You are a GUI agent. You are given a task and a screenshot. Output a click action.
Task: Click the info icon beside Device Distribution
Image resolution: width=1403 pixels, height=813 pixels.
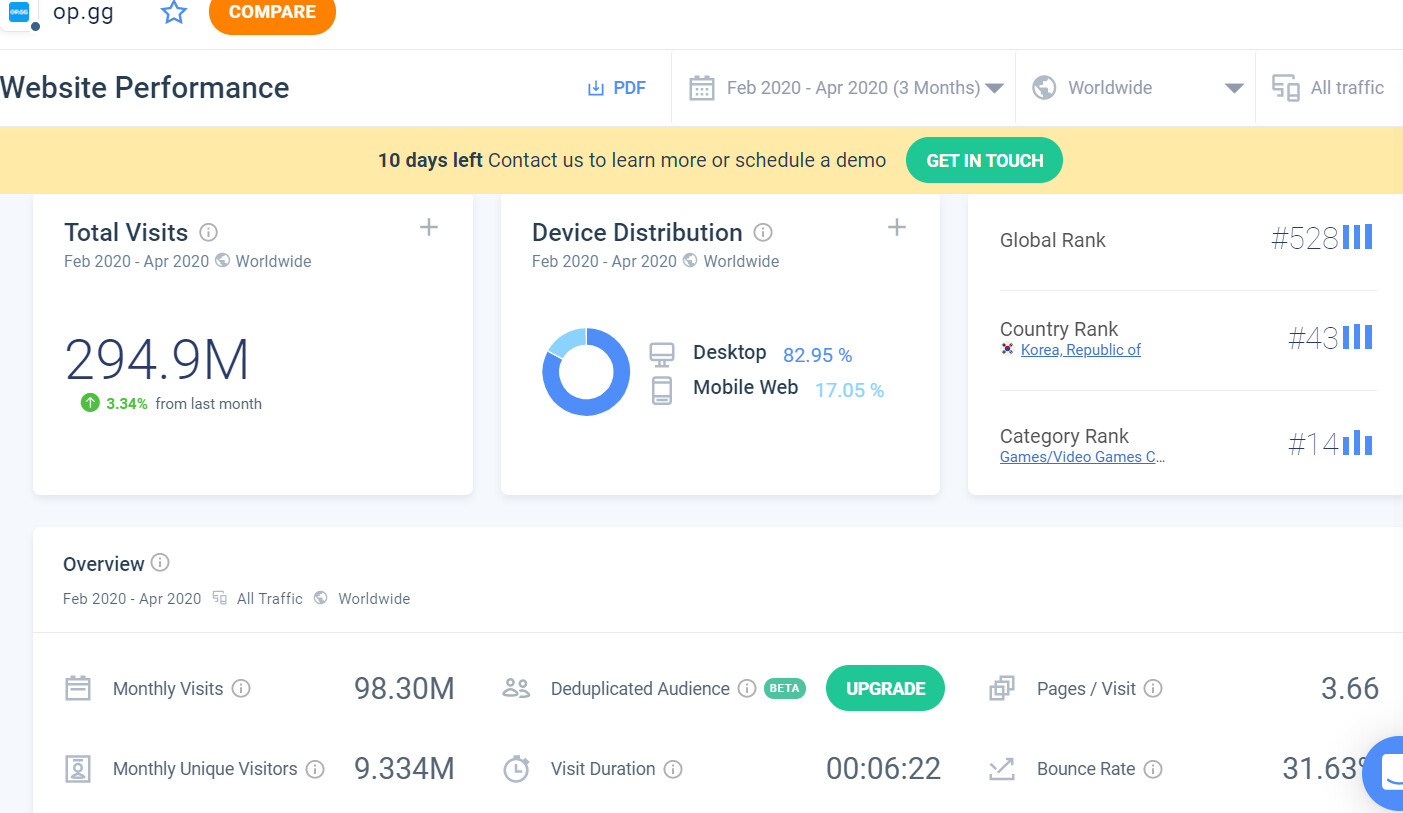pyautogui.click(x=763, y=233)
